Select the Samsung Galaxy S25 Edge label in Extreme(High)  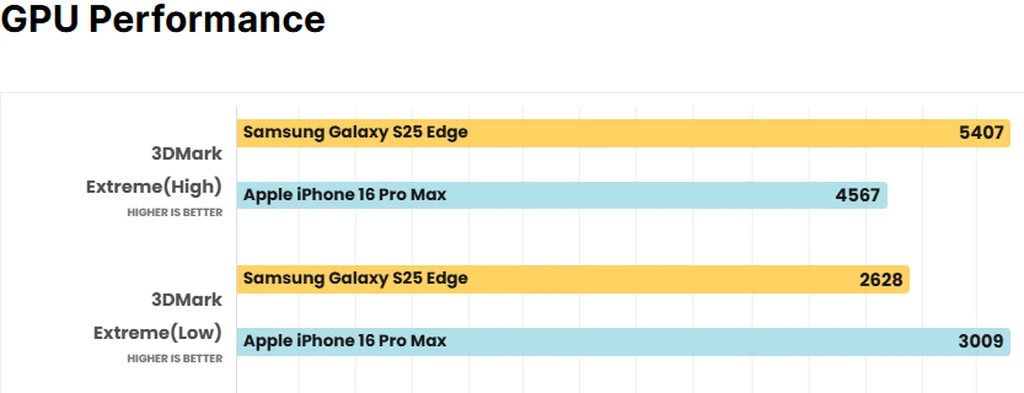coord(355,133)
